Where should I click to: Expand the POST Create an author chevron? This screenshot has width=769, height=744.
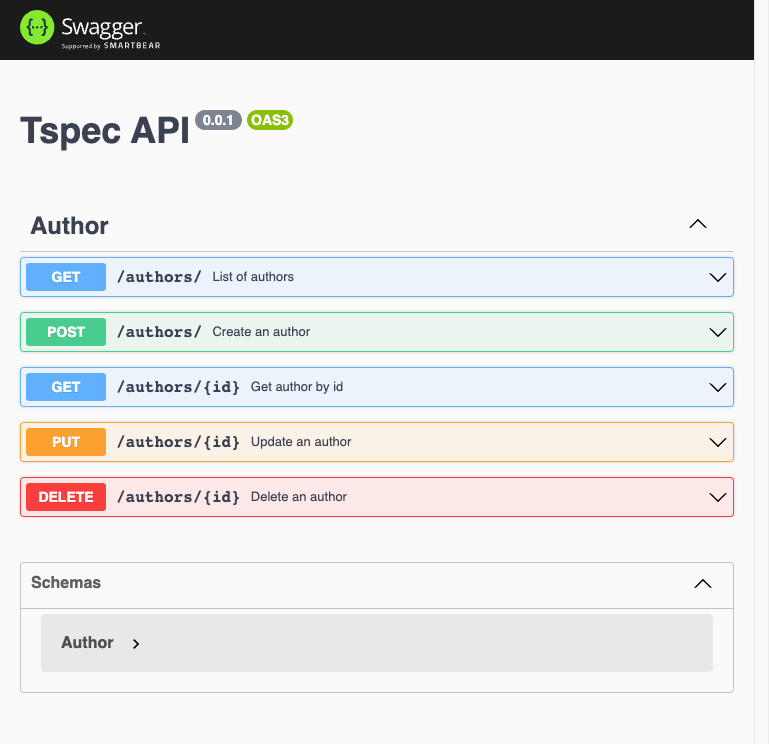click(x=717, y=332)
